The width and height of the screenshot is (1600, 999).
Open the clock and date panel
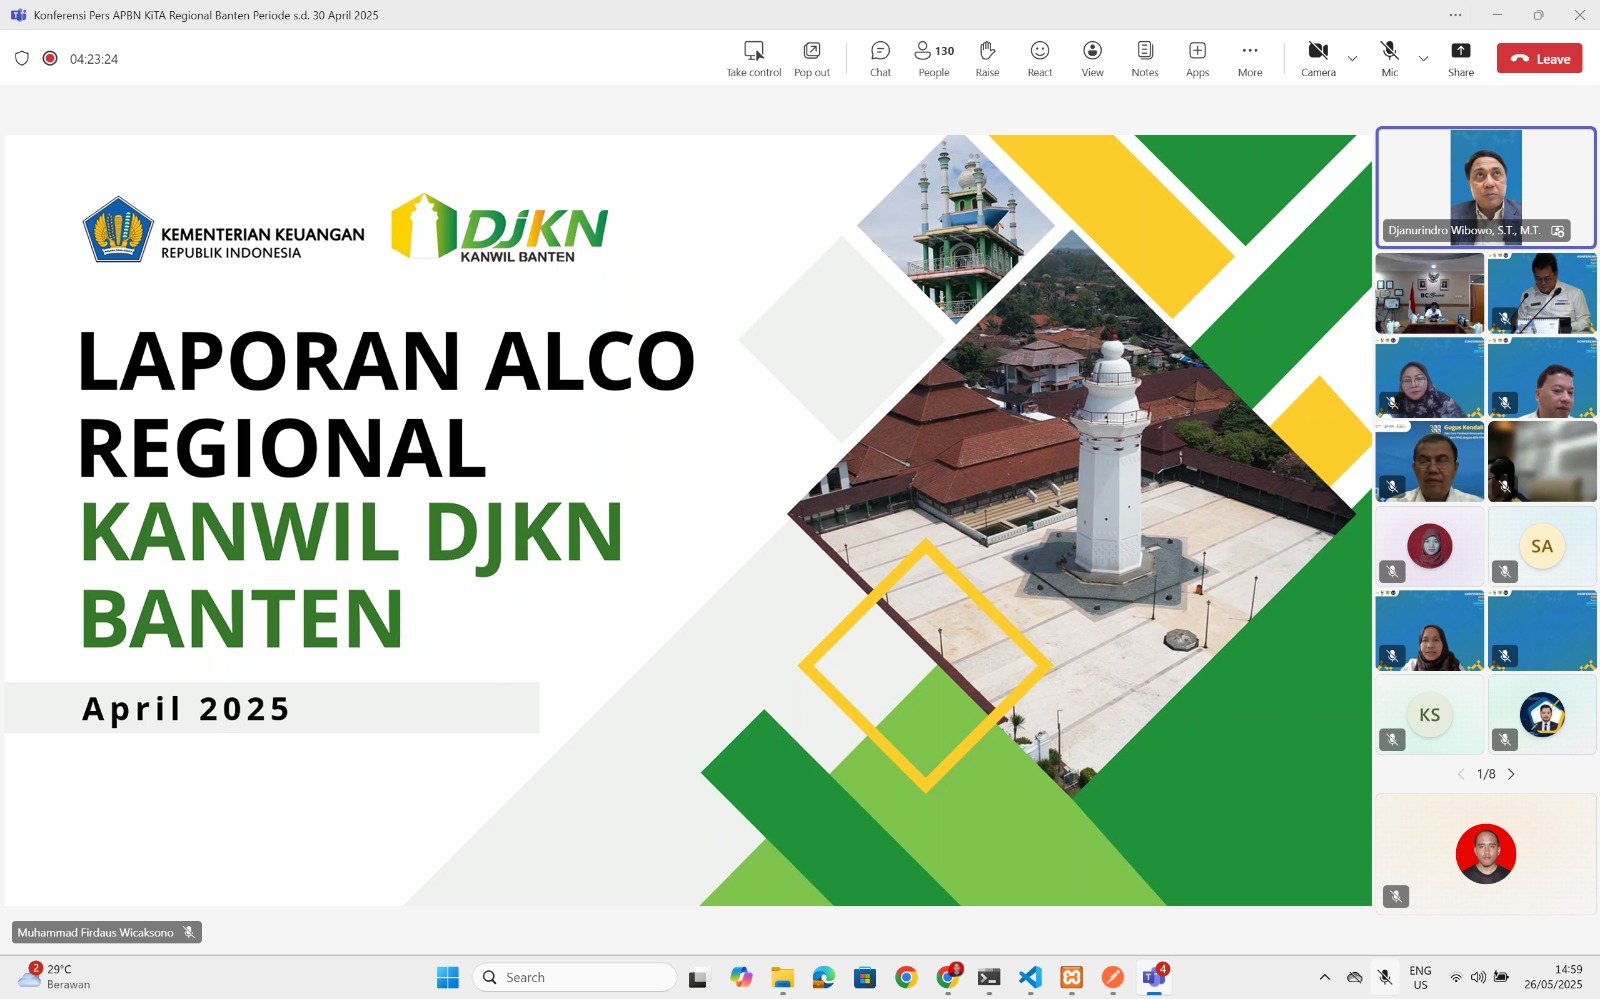pos(1553,977)
